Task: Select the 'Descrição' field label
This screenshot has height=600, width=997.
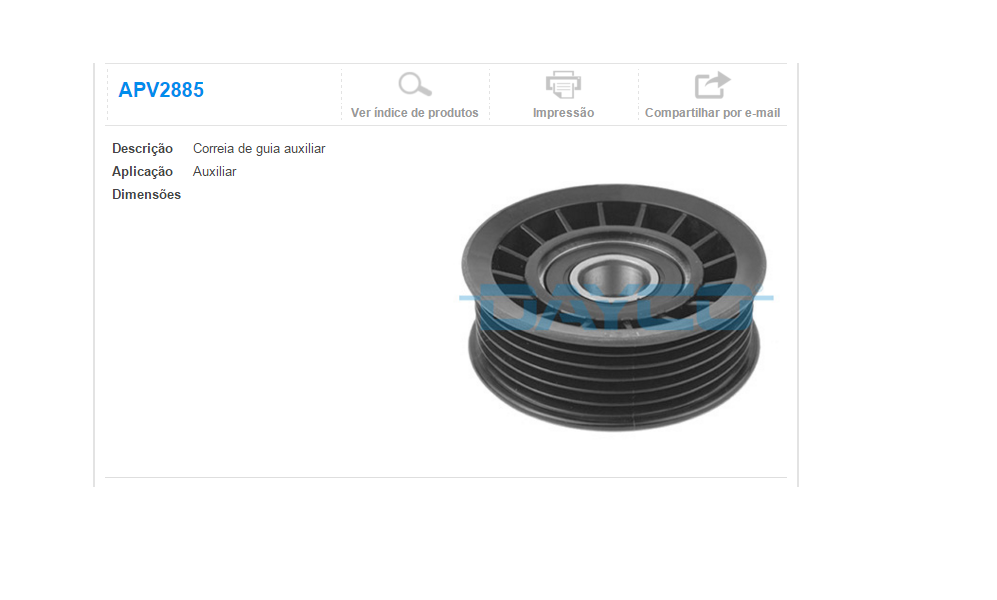Action: pos(142,148)
